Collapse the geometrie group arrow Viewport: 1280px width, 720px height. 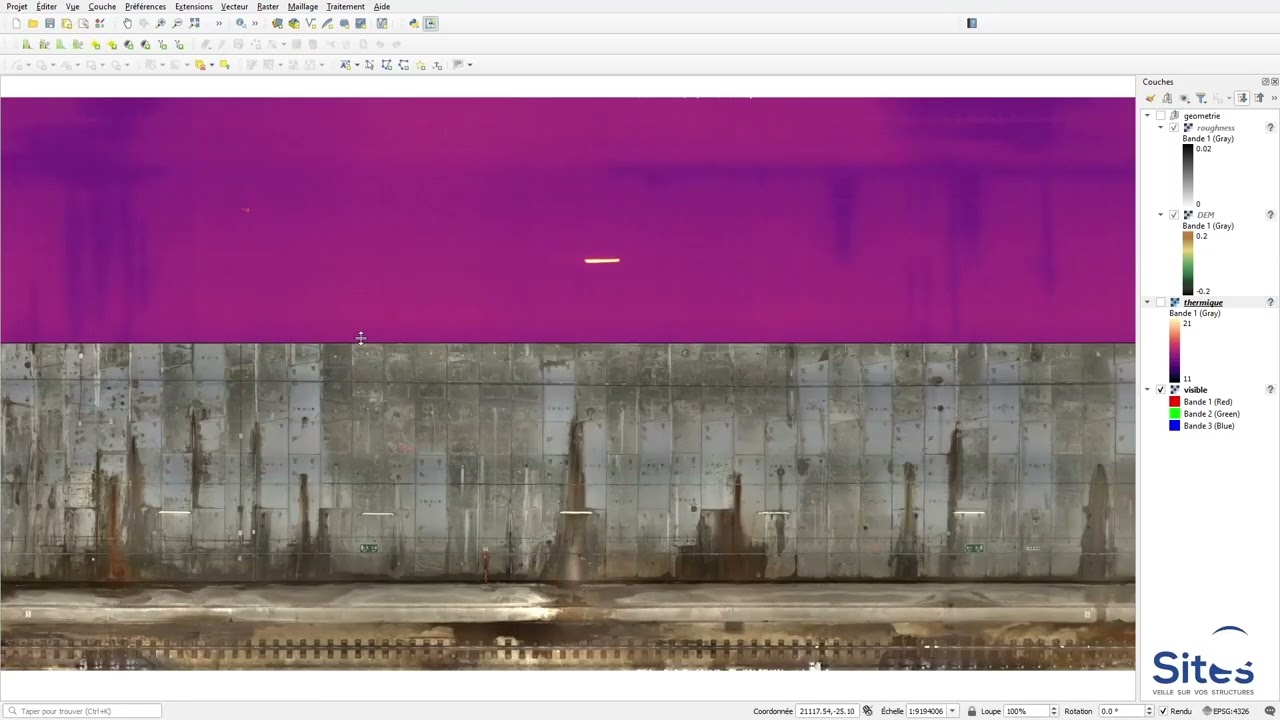click(x=1147, y=116)
